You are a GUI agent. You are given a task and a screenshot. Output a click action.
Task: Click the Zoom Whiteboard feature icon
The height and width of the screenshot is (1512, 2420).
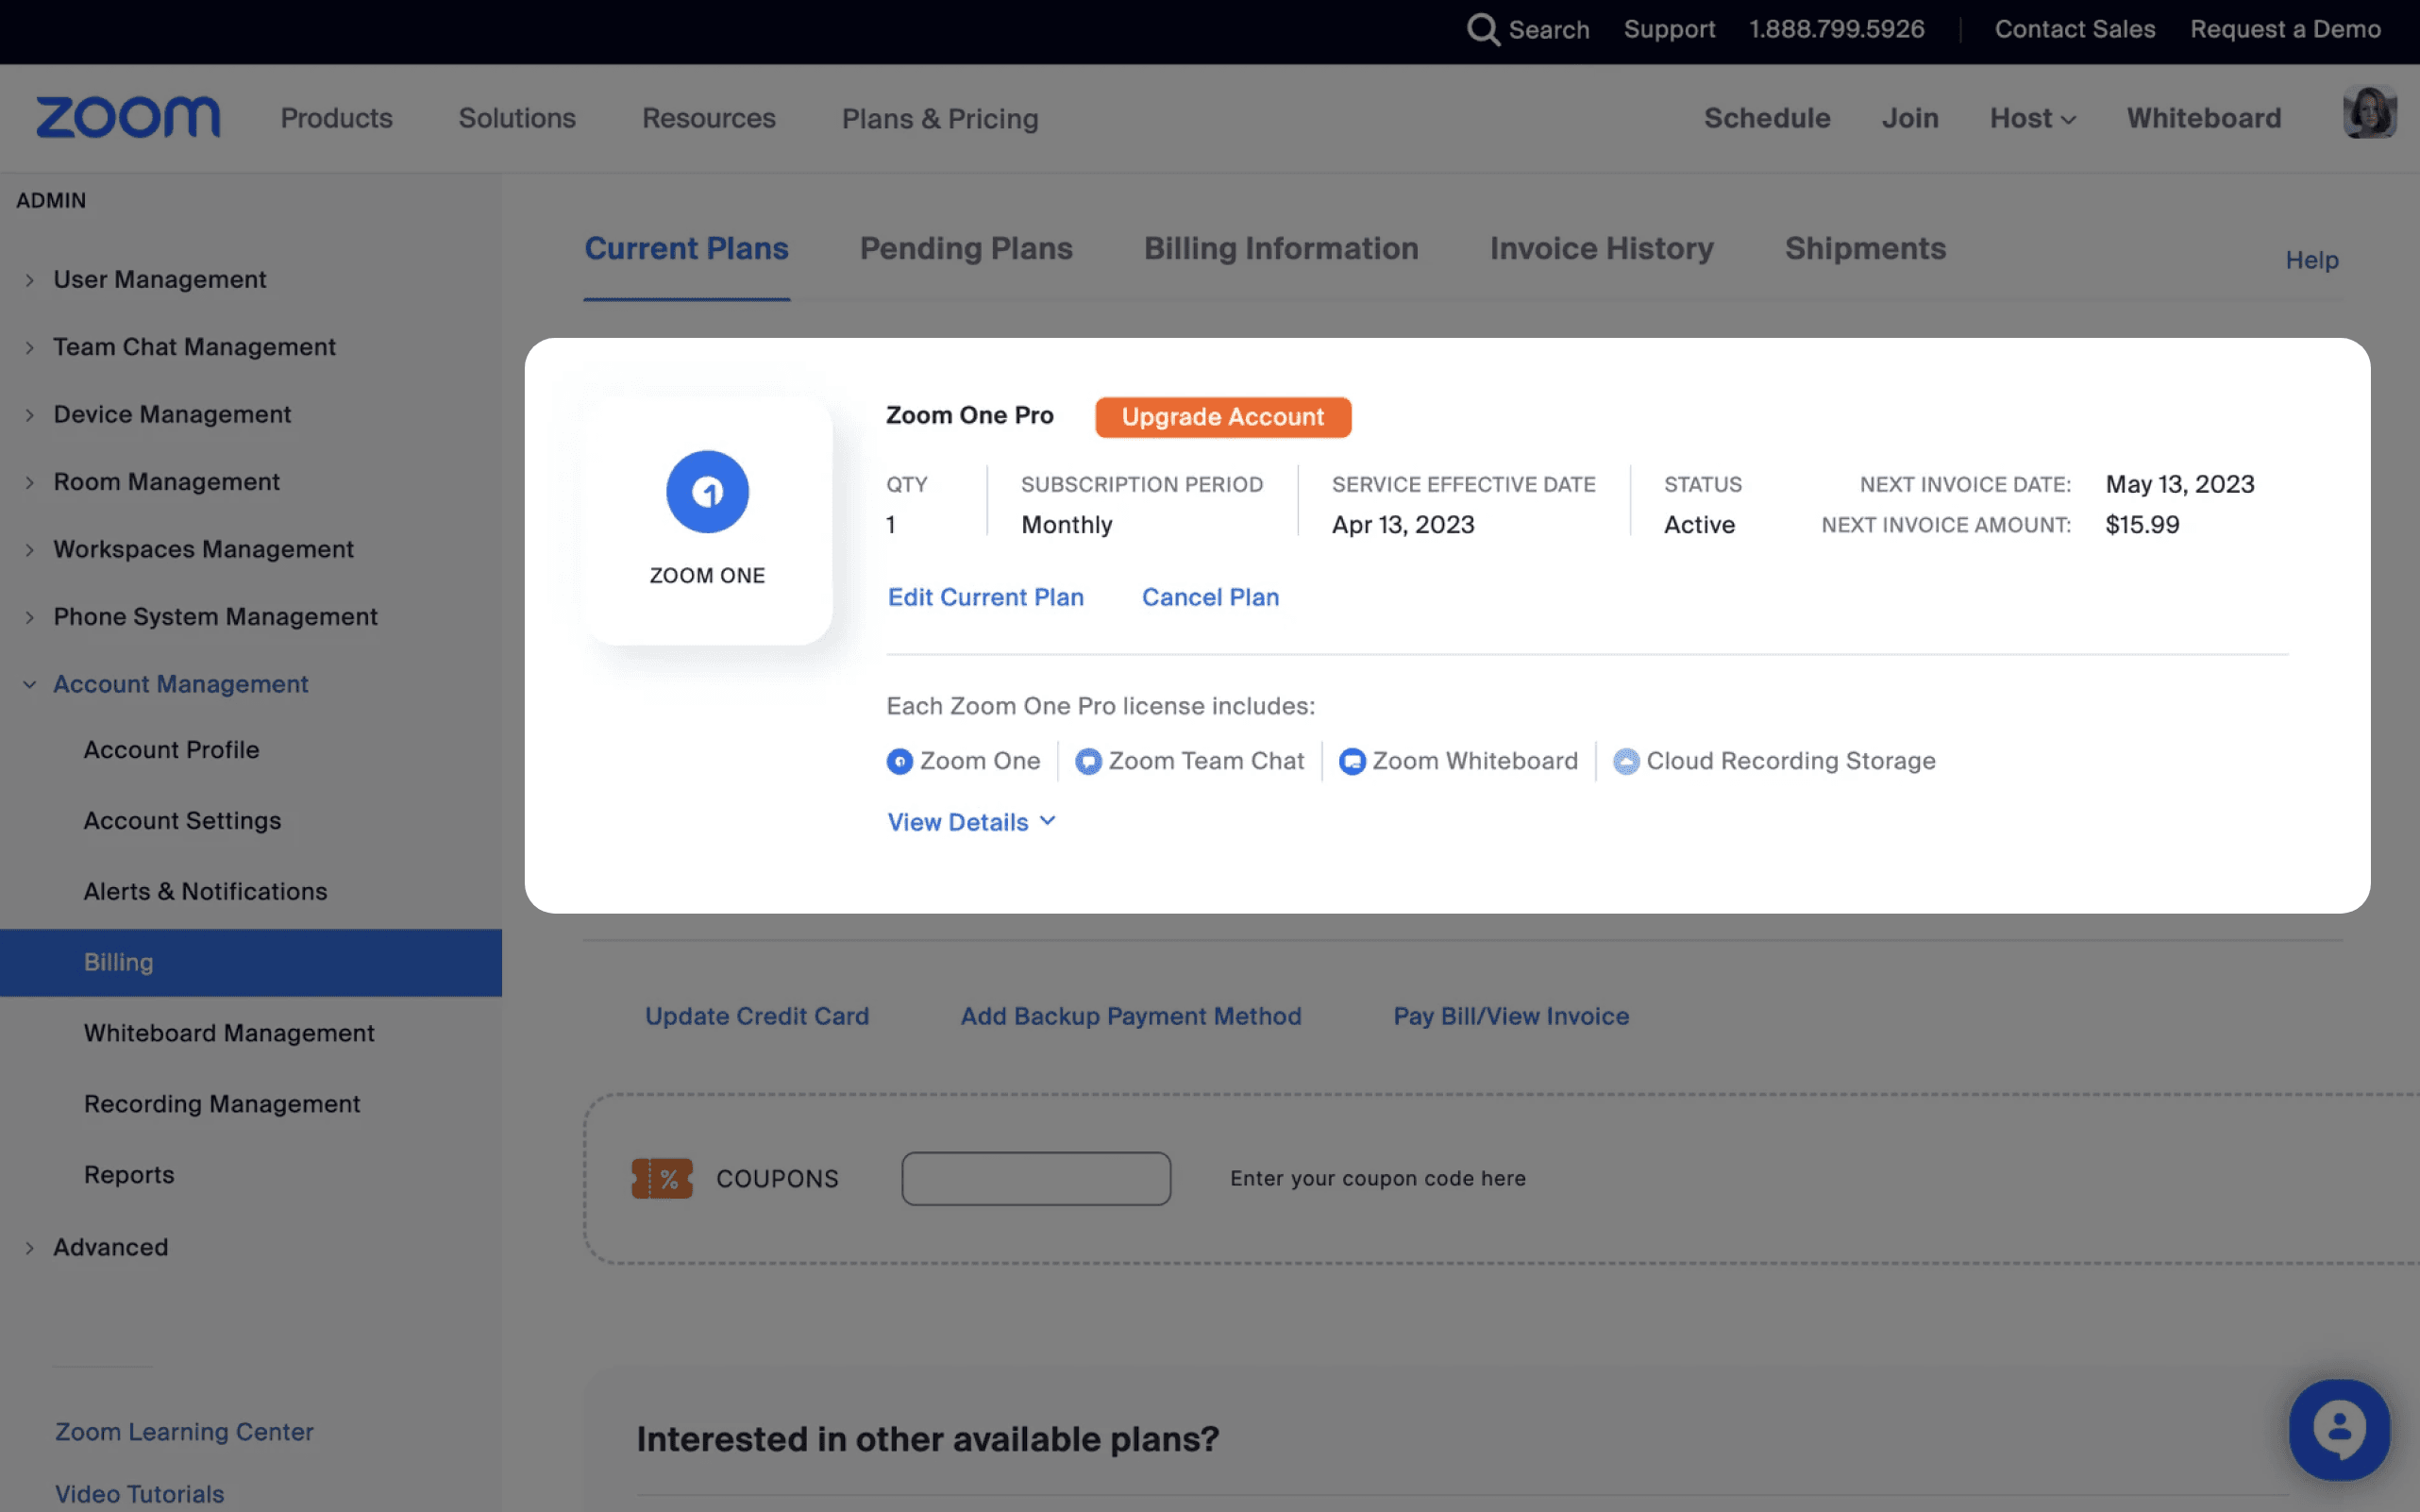coord(1352,762)
